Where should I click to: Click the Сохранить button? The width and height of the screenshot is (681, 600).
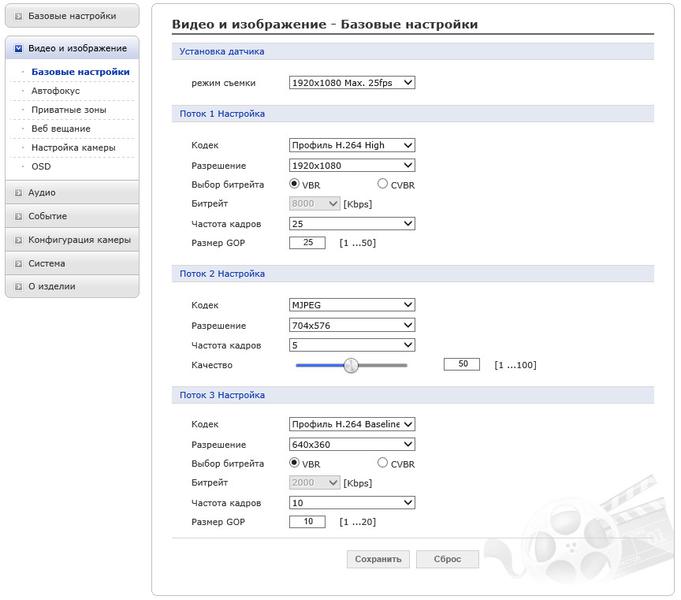point(378,559)
